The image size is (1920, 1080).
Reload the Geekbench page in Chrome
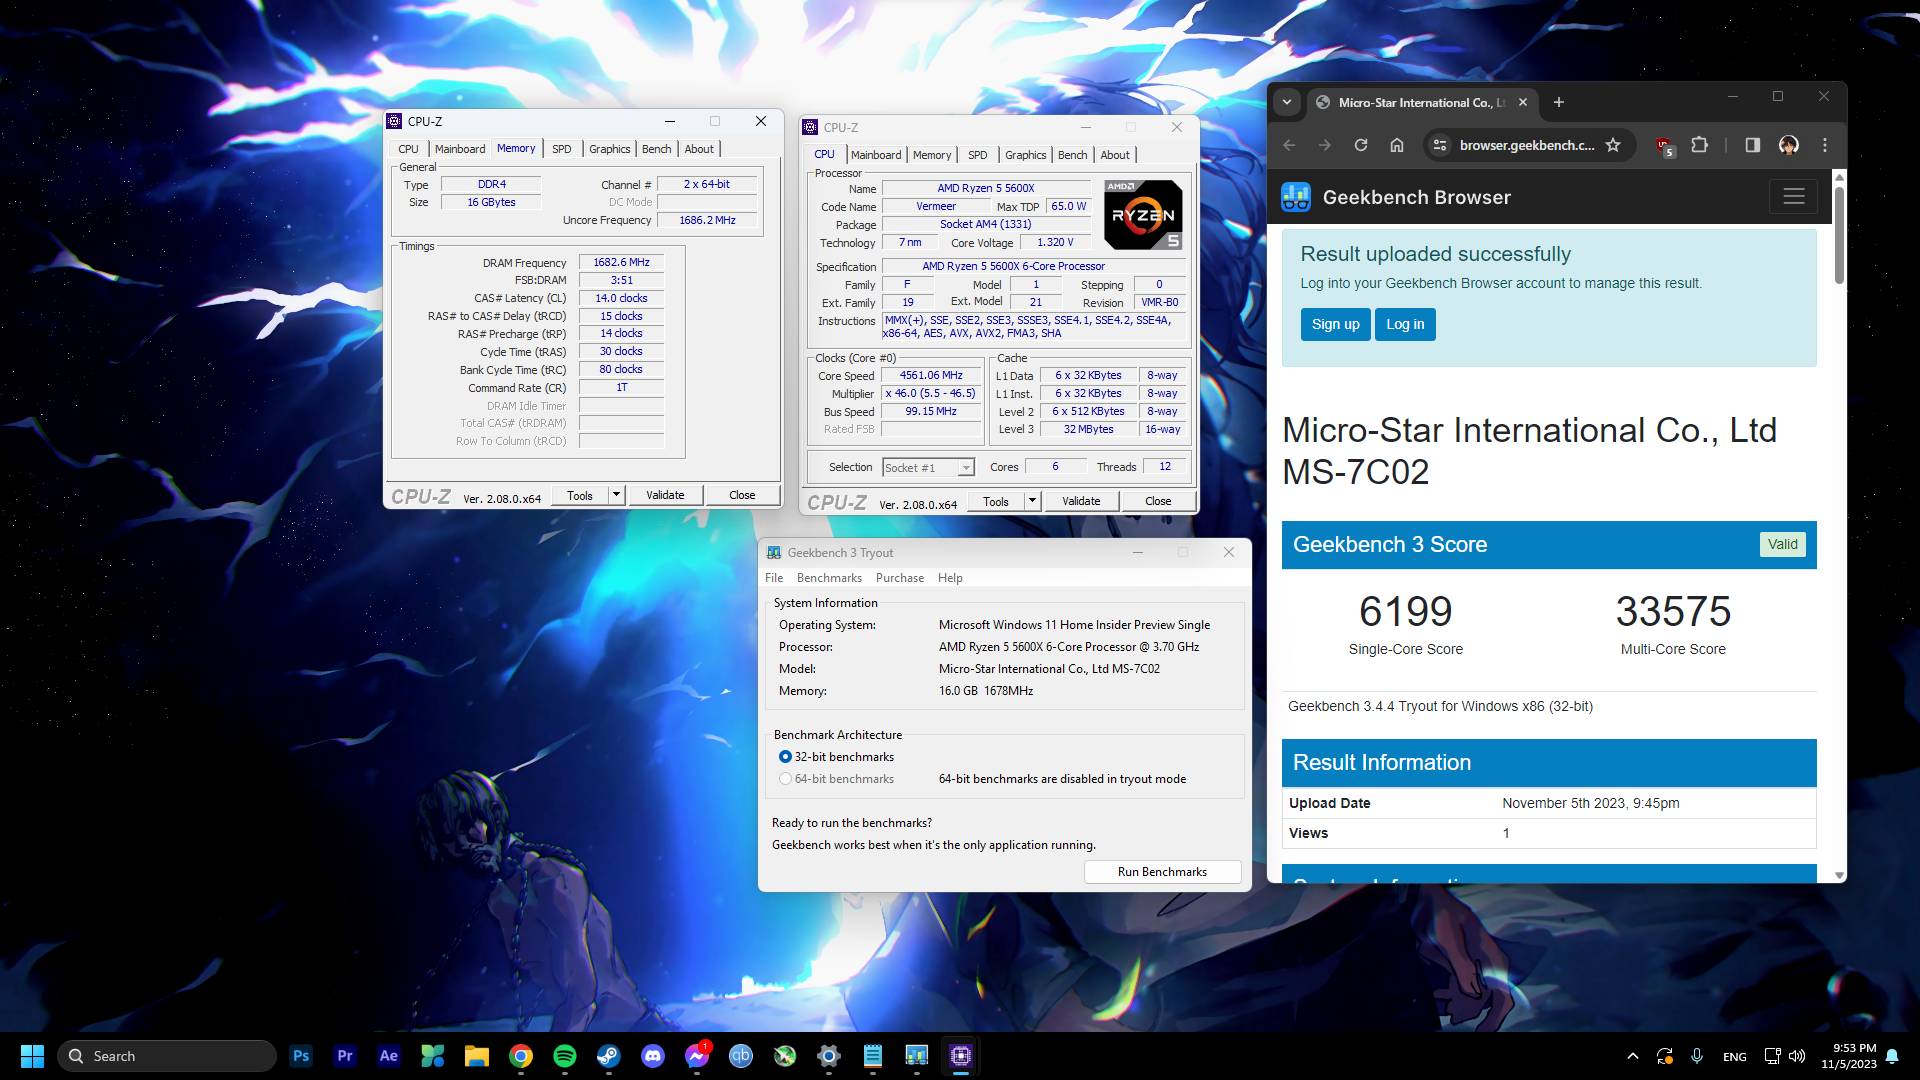1361,145
